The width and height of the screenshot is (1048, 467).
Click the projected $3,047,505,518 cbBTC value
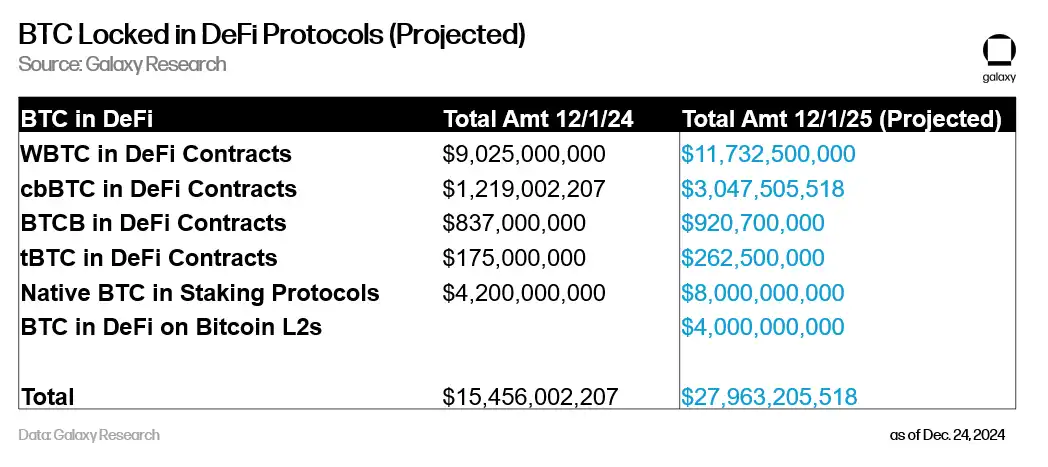tap(762, 189)
